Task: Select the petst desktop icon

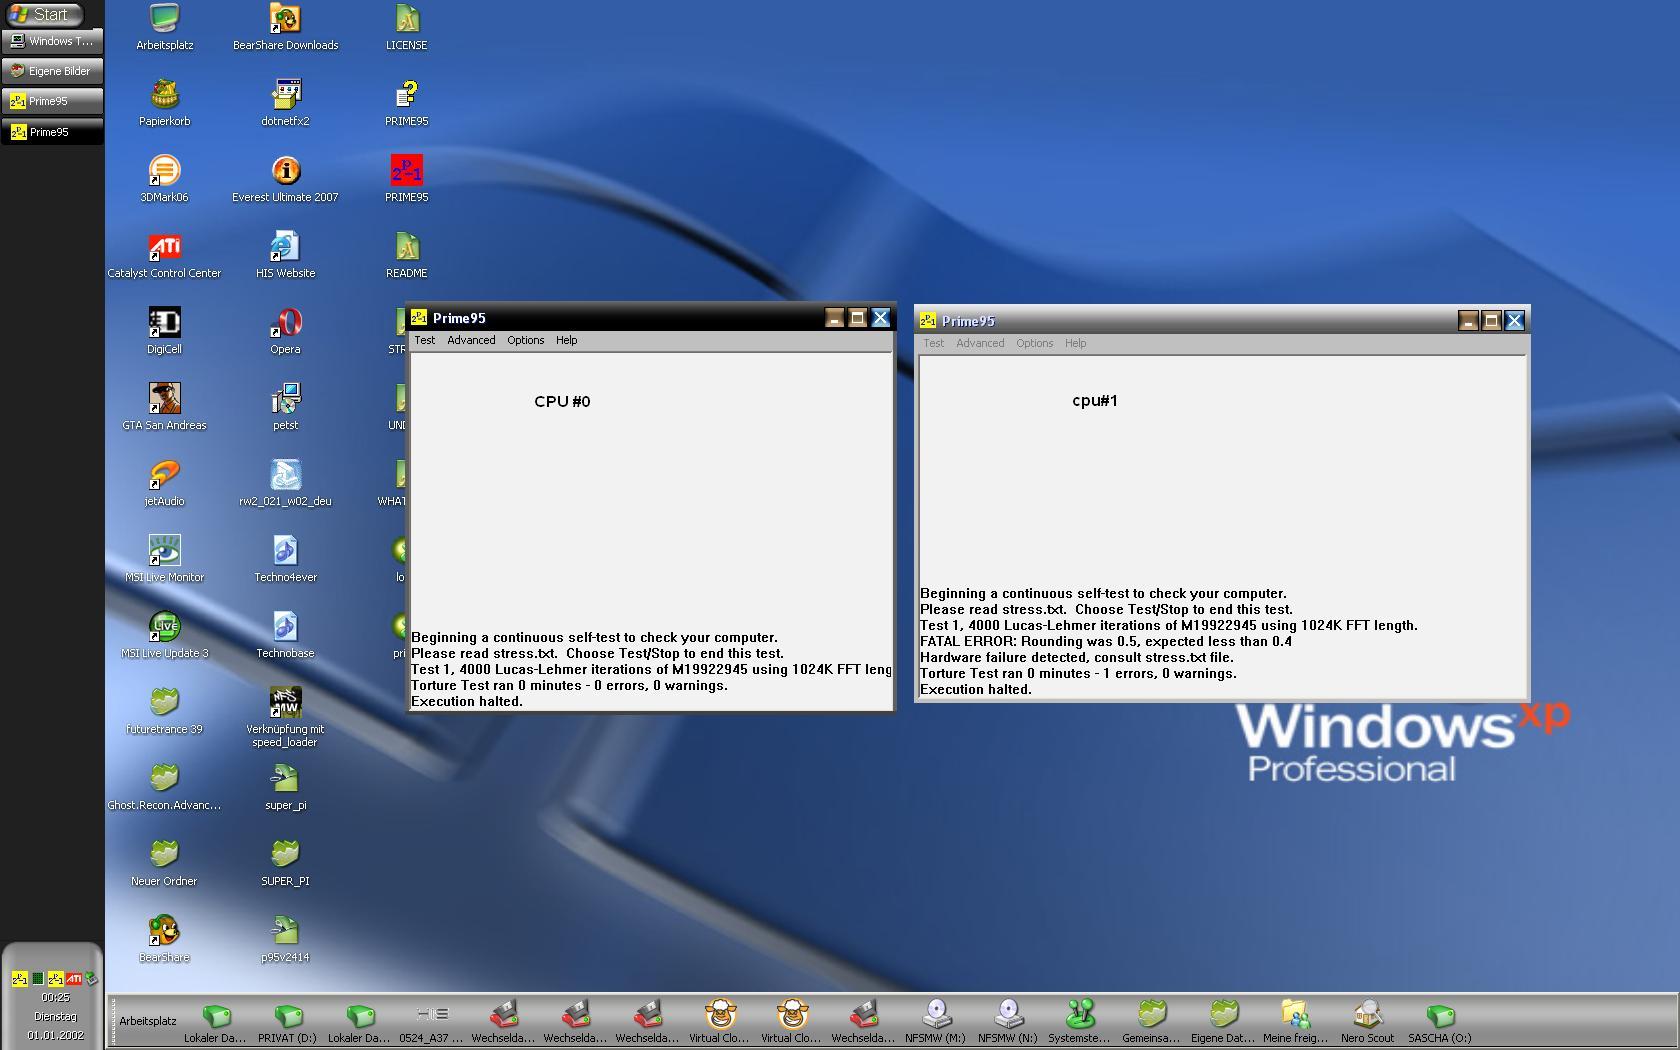Action: (285, 407)
